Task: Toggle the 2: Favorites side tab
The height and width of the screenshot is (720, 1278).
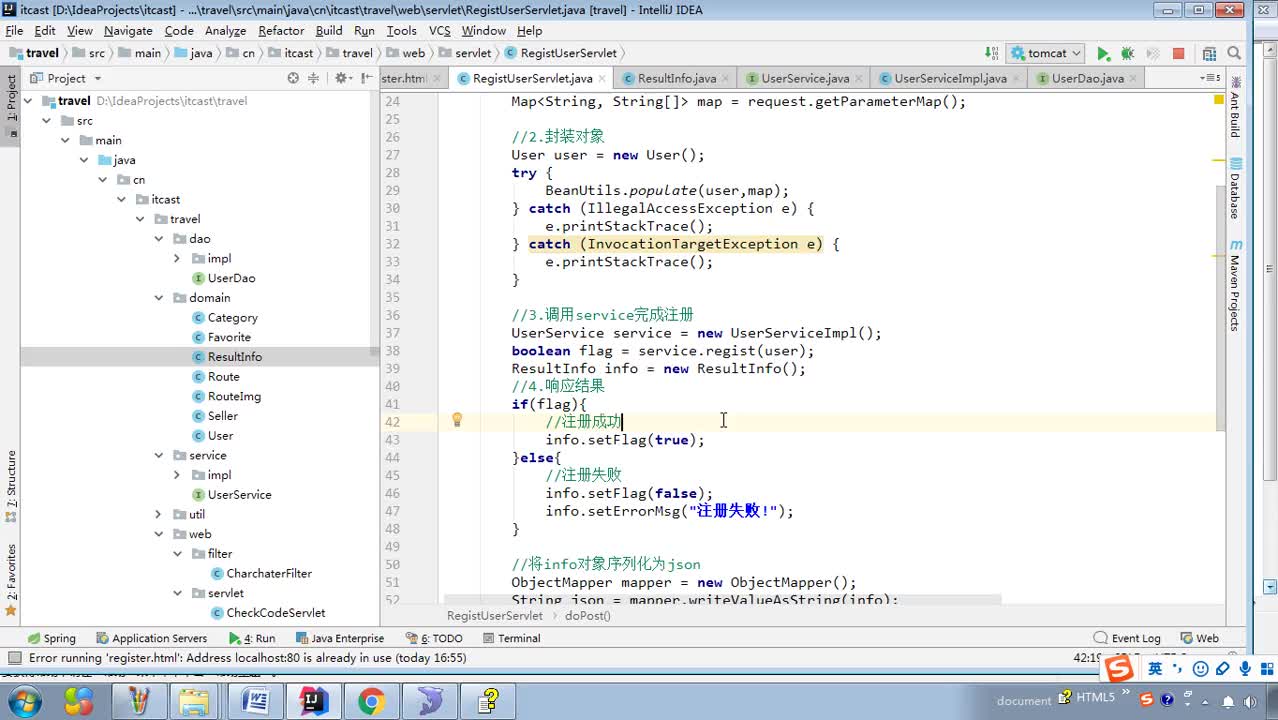Action: 11,580
